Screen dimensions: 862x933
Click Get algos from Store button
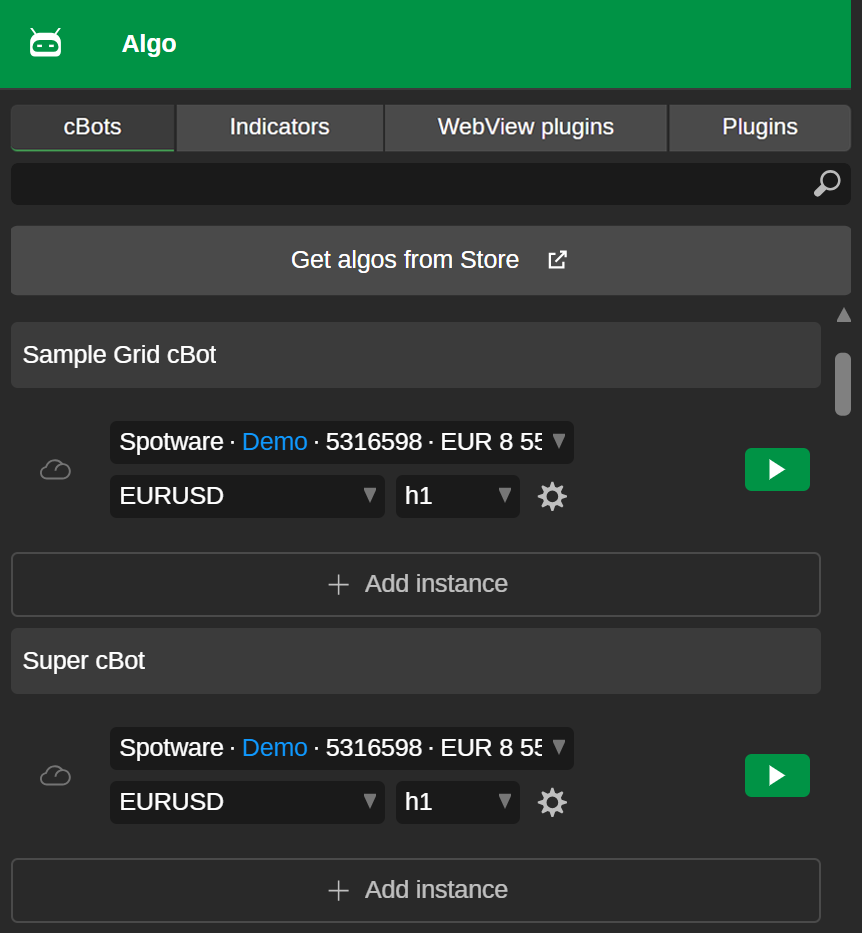pyautogui.click(x=430, y=260)
